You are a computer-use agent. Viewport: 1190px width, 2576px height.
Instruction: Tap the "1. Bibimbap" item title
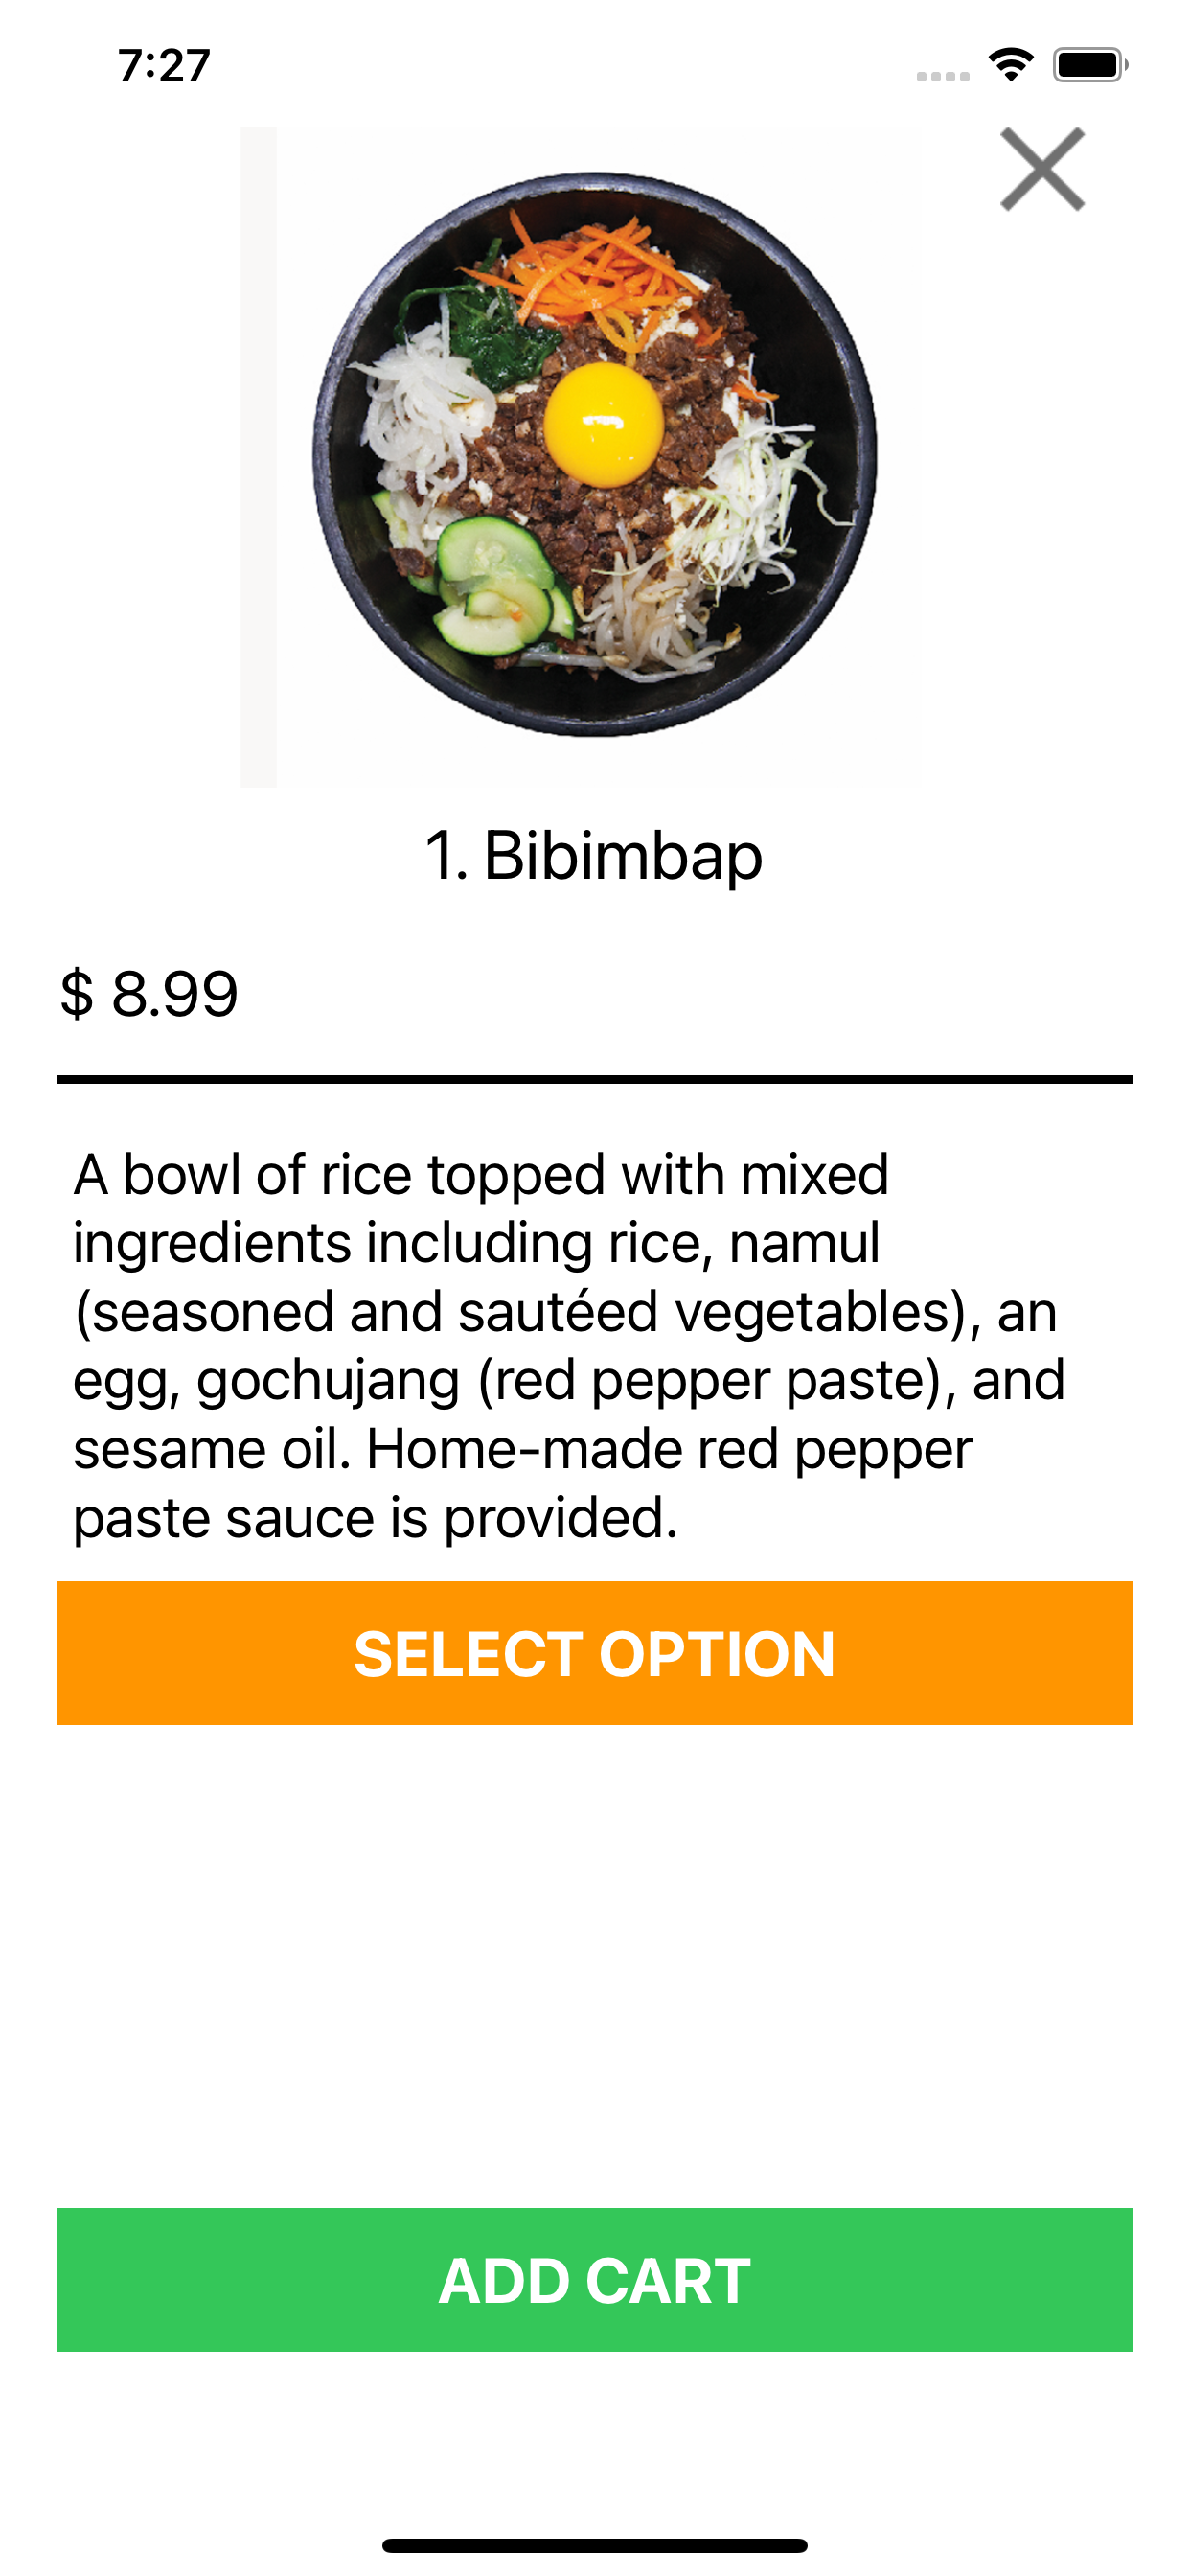pos(594,856)
